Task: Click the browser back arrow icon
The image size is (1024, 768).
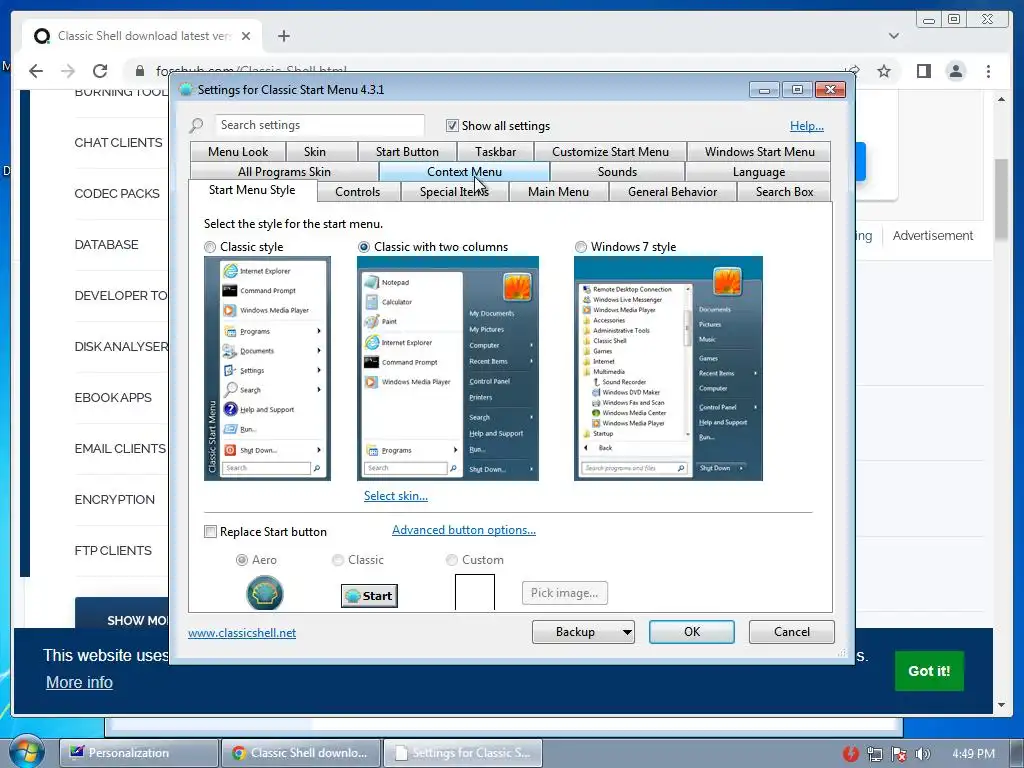Action: coord(36,71)
